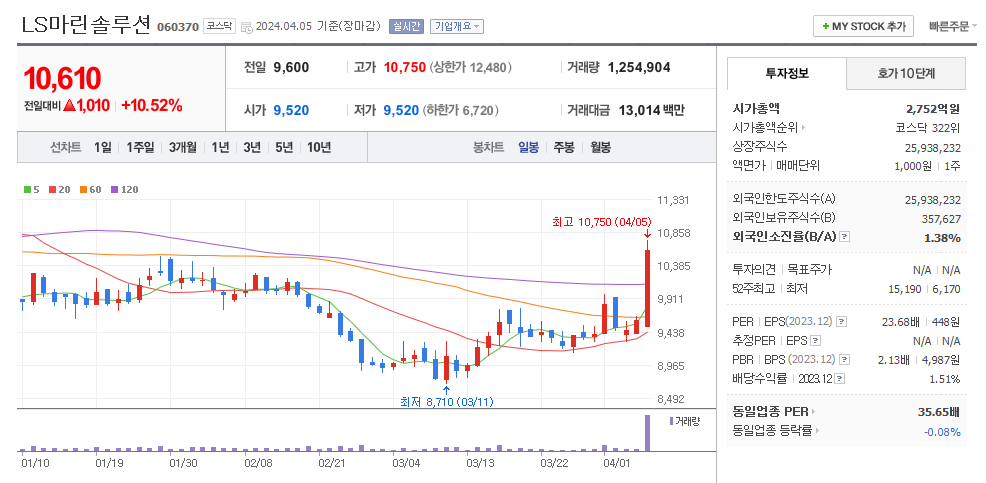The image size is (986, 483).
Task: Click the 시가총액순위 link
Action: [x=765, y=128]
